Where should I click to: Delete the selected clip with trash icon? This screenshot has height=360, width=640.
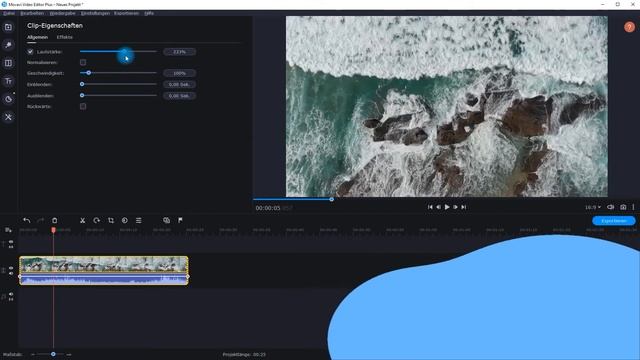click(54, 220)
